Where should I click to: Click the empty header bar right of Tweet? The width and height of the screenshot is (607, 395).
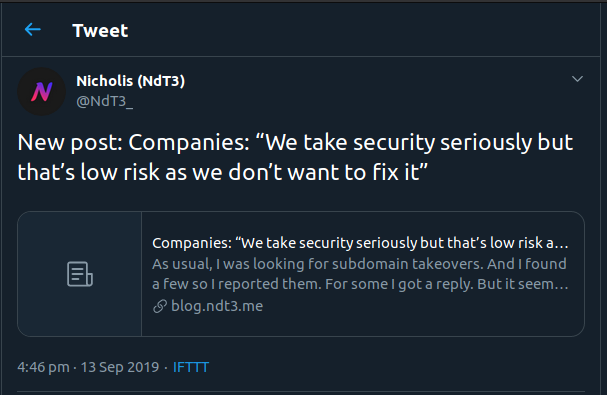click(364, 30)
